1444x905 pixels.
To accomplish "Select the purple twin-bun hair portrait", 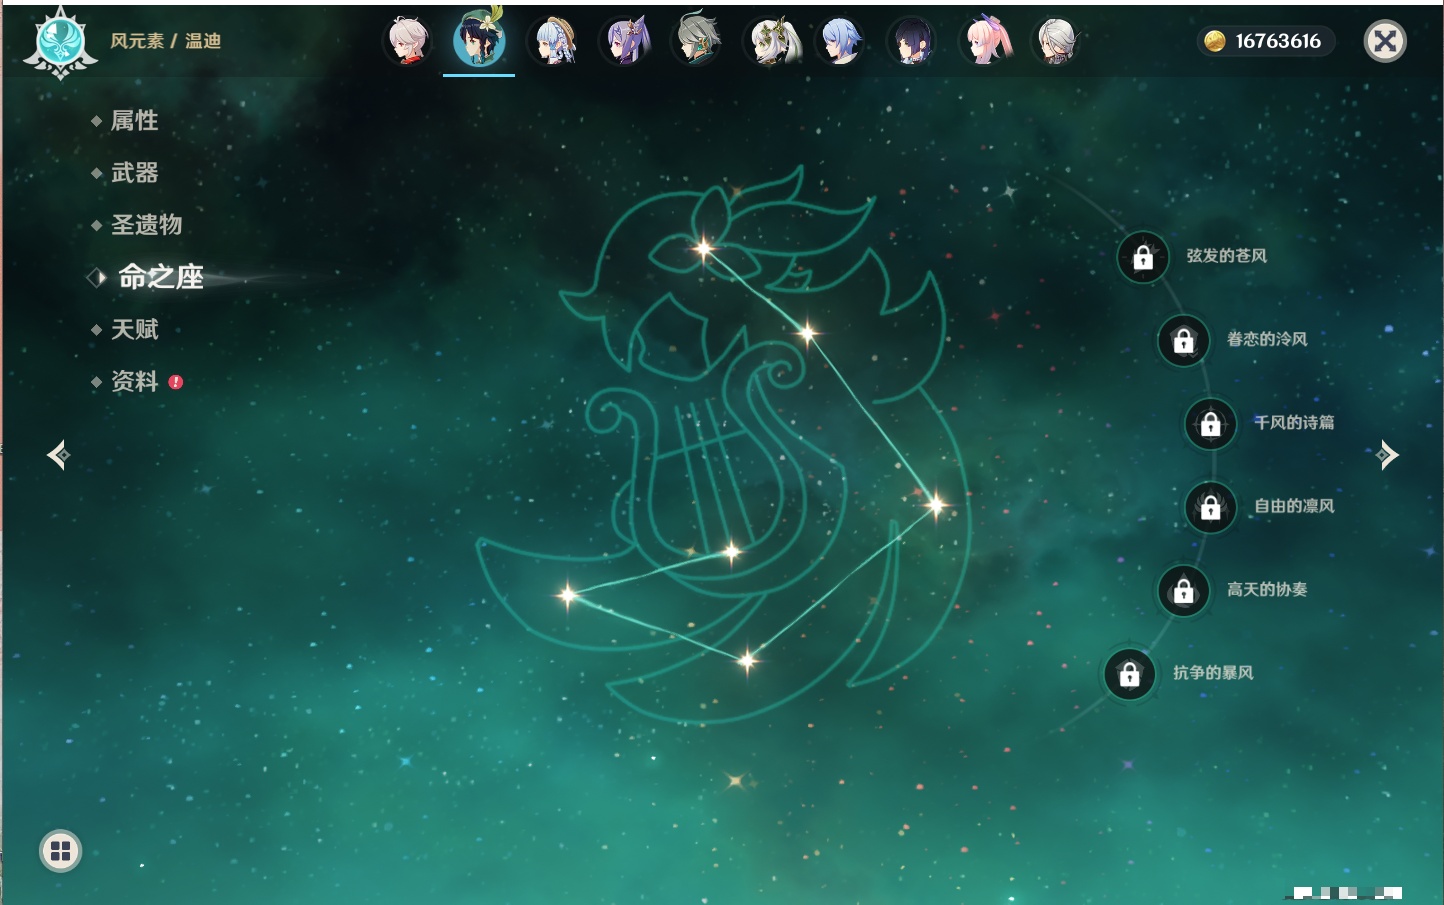I will [626, 41].
